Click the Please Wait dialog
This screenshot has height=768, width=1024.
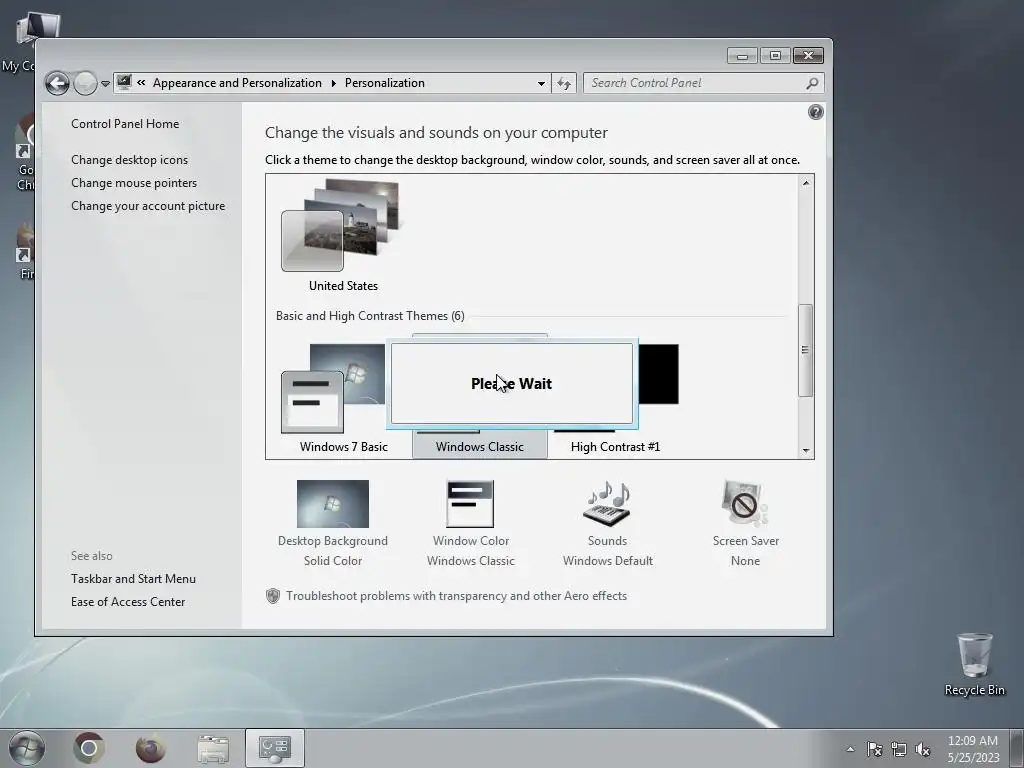click(x=511, y=383)
